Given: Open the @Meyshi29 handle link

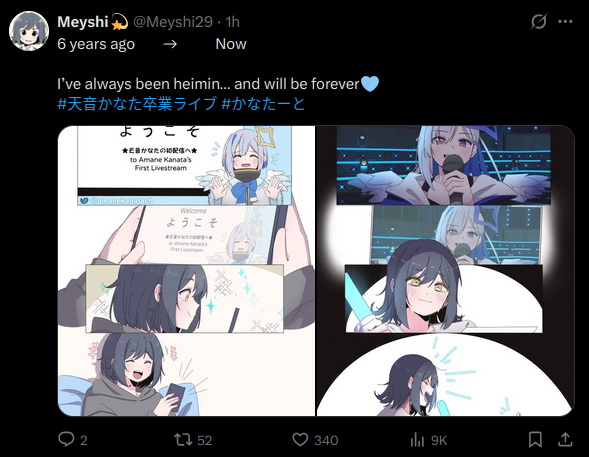Looking at the screenshot, I should (173, 22).
